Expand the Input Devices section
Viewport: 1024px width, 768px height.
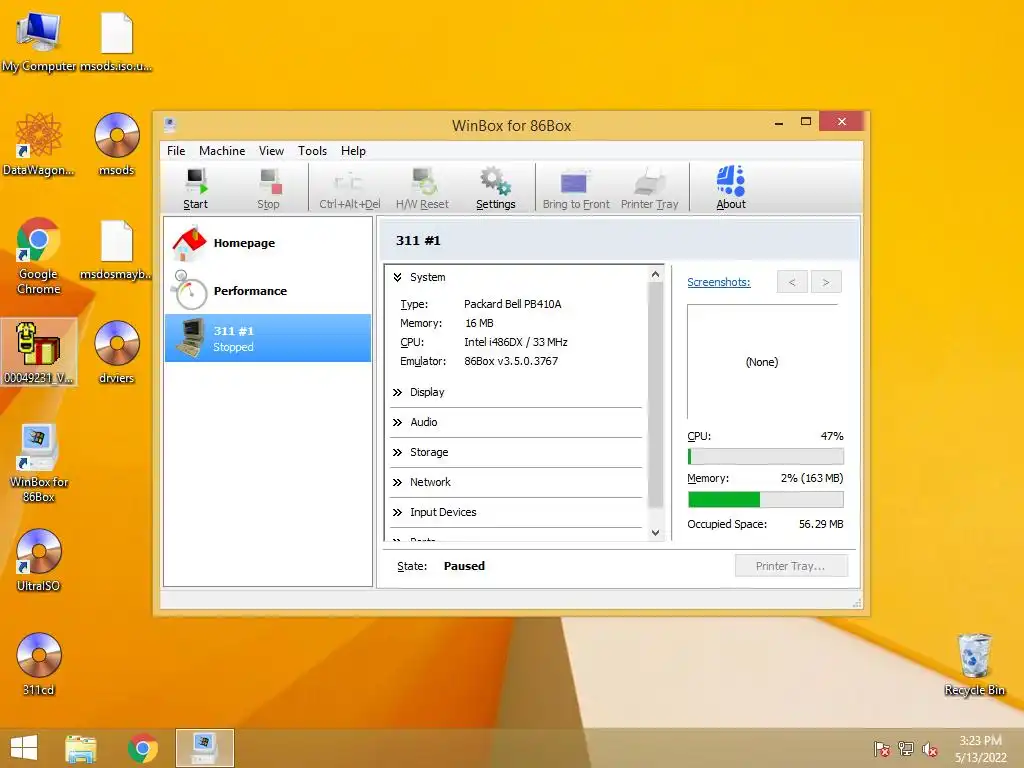[397, 513]
